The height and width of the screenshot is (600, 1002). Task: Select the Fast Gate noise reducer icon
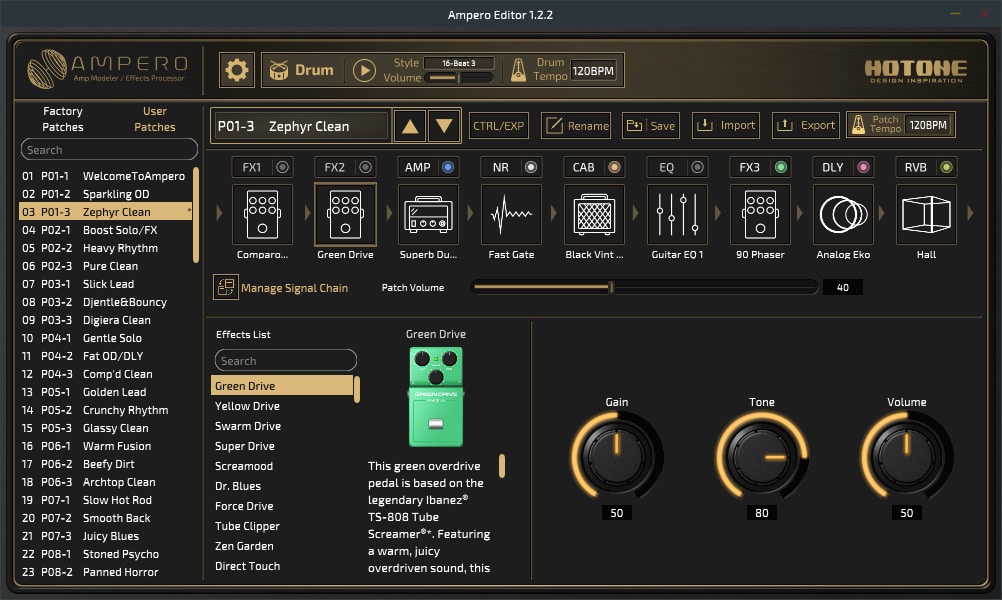coord(511,215)
